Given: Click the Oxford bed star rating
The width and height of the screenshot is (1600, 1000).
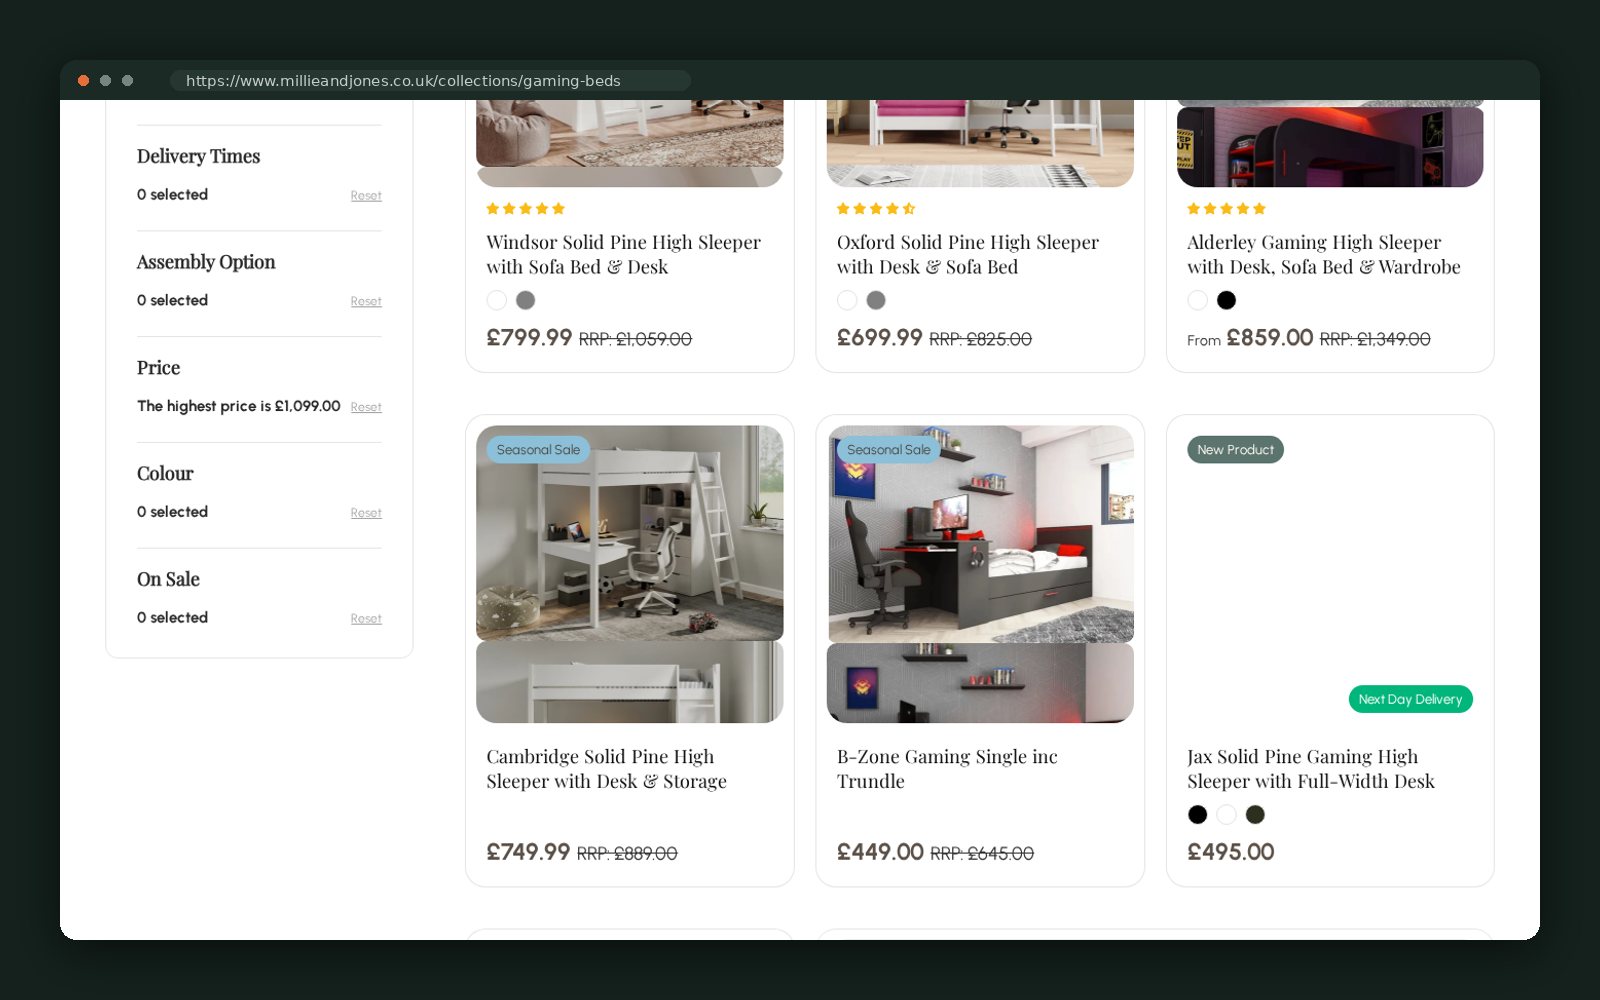Looking at the screenshot, I should [x=876, y=209].
